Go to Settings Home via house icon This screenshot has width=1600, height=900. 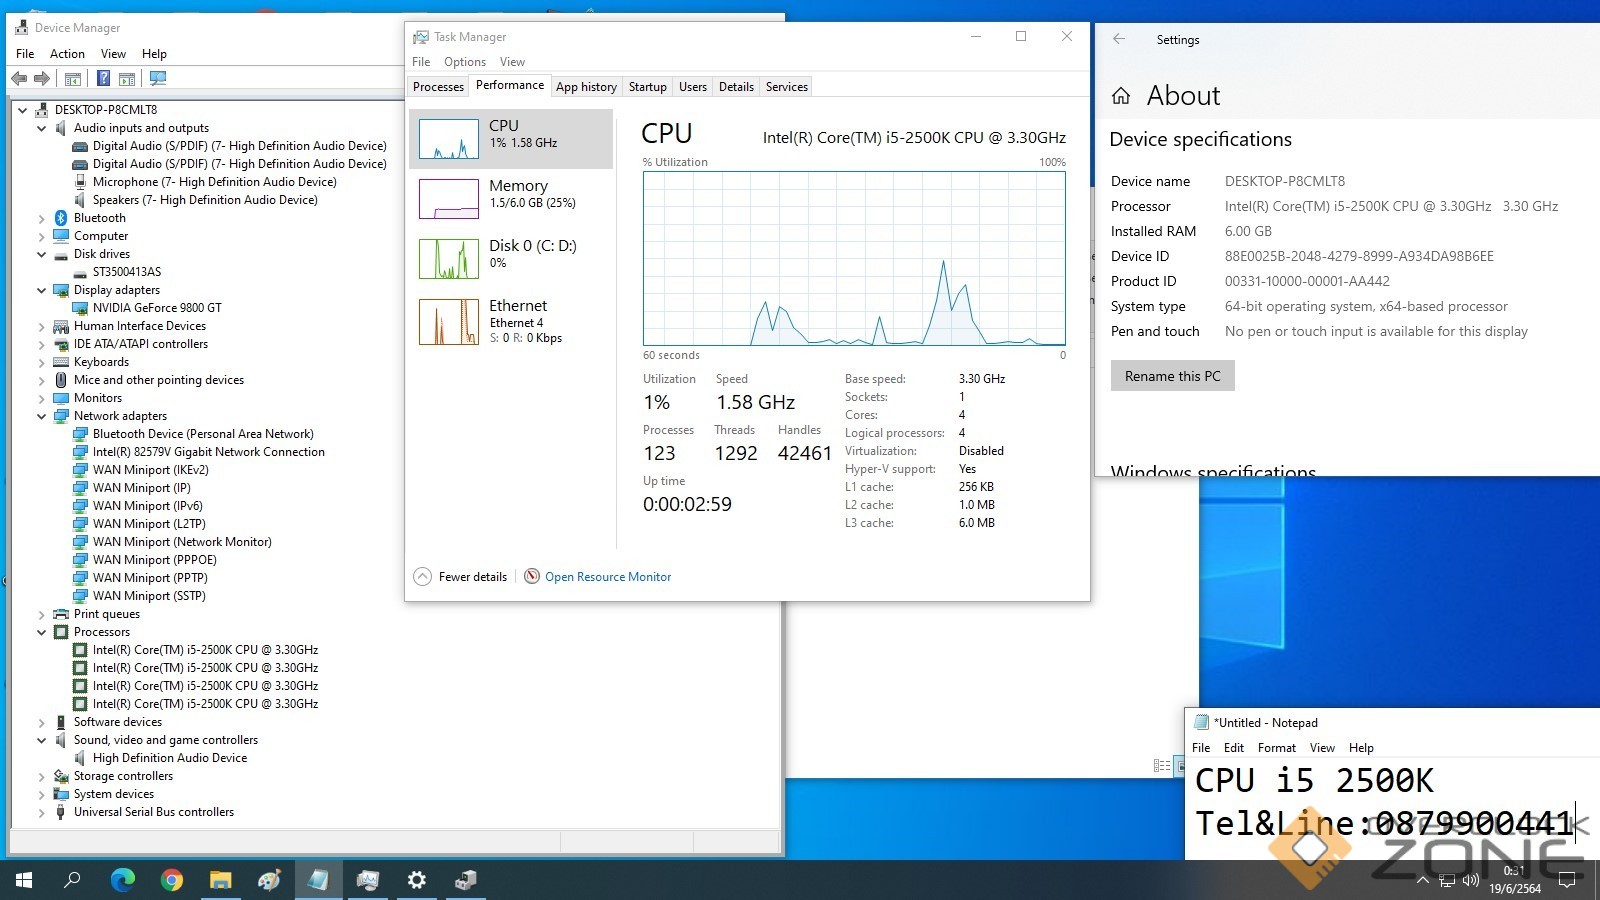click(x=1121, y=96)
